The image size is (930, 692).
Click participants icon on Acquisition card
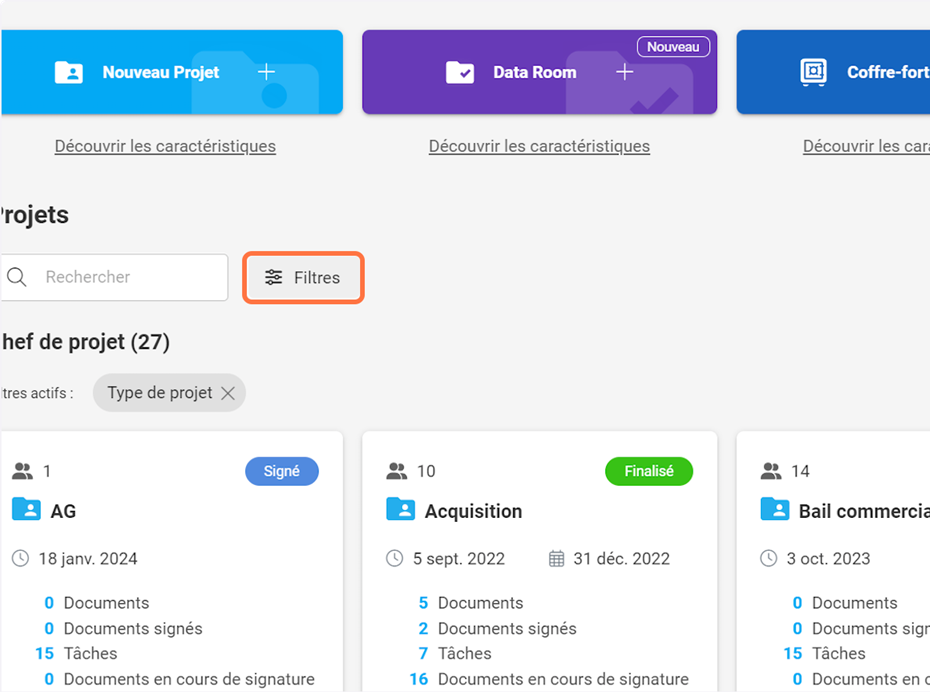coord(397,471)
